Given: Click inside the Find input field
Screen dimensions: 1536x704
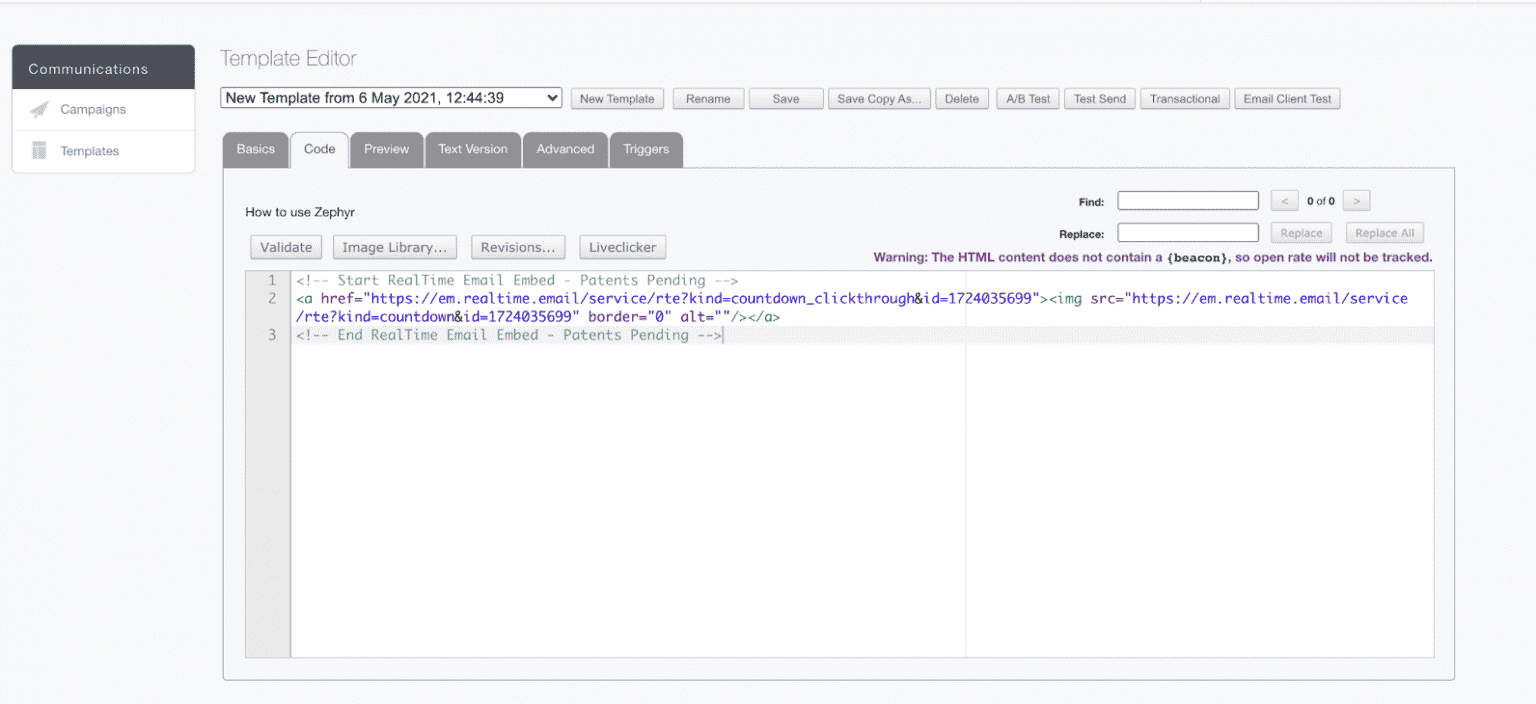Looking at the screenshot, I should coord(1187,200).
